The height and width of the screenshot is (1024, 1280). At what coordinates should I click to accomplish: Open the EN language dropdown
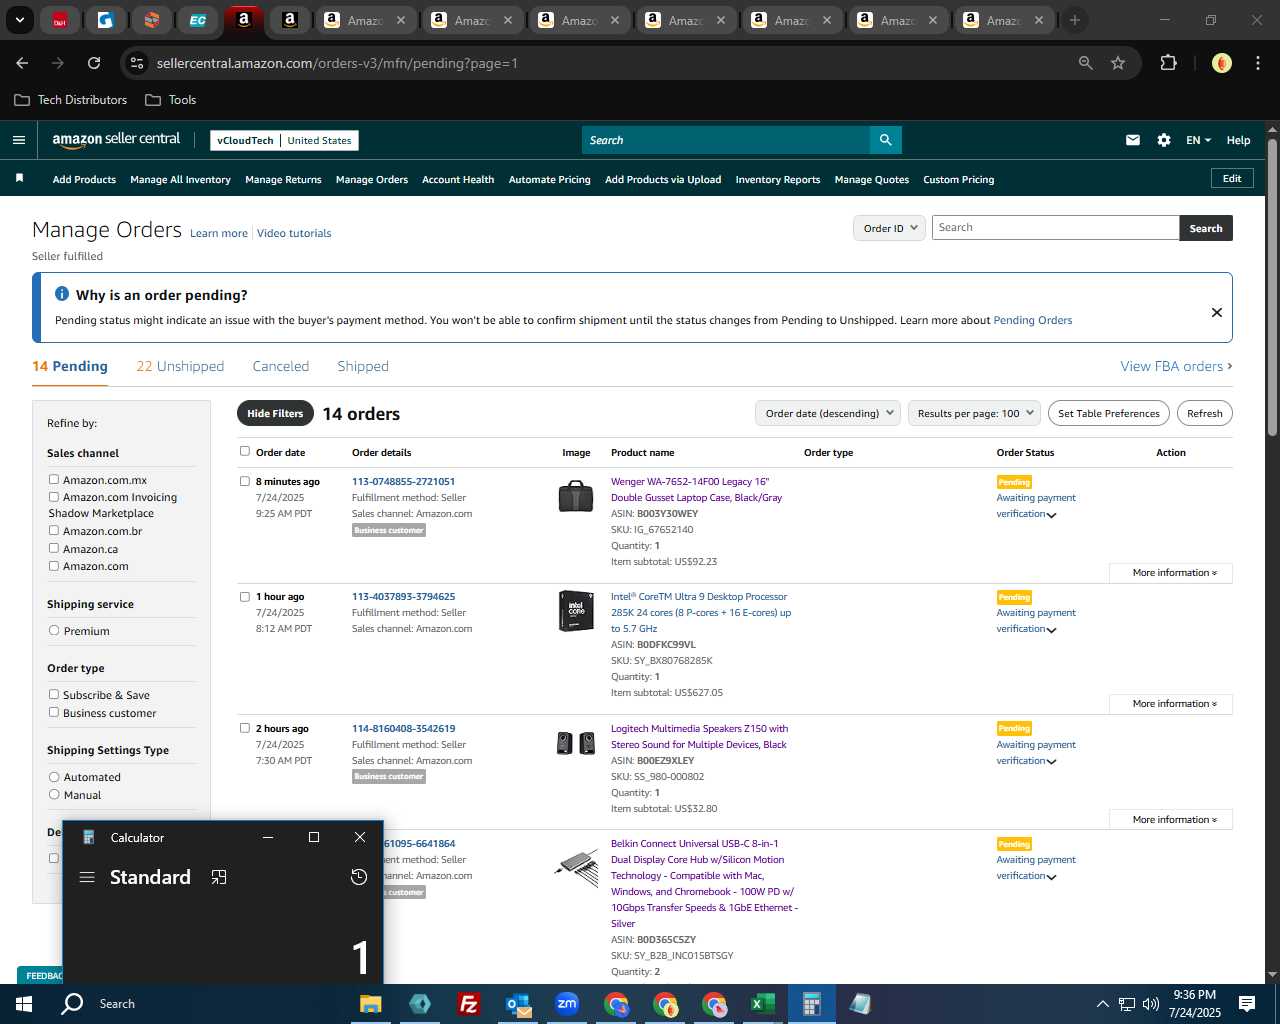tap(1198, 140)
